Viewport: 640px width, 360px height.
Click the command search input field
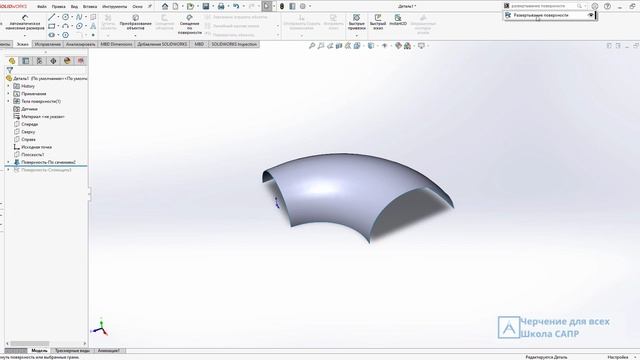544,6
